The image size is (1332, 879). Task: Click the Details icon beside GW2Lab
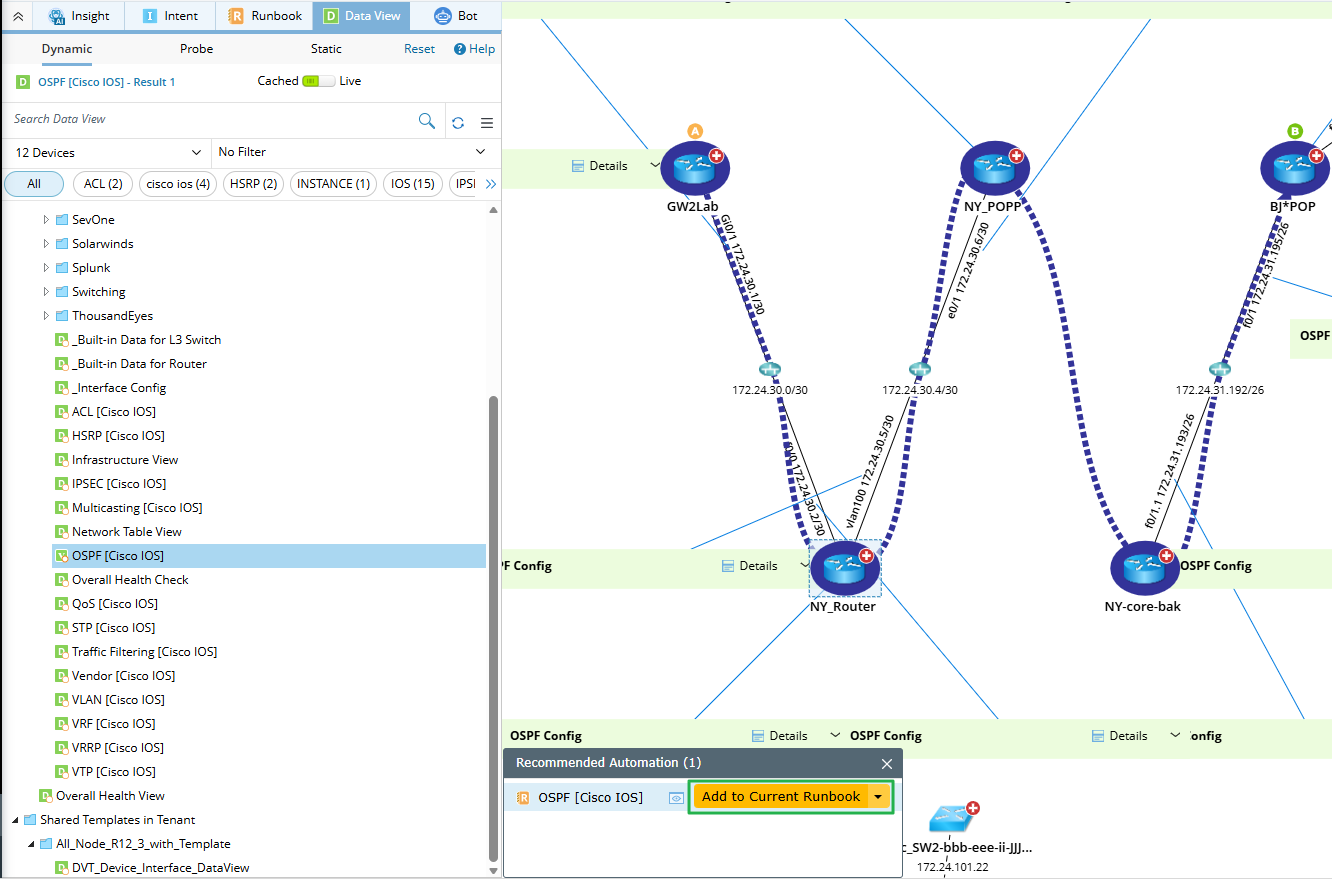click(x=577, y=166)
